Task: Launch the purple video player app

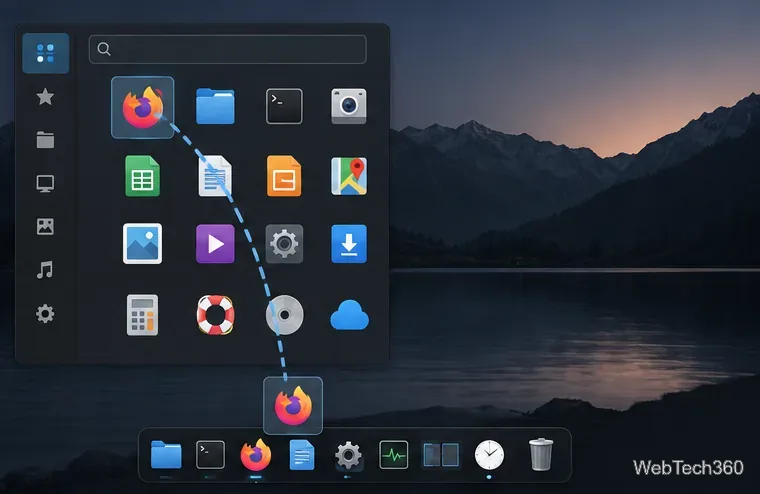Action: (x=215, y=244)
